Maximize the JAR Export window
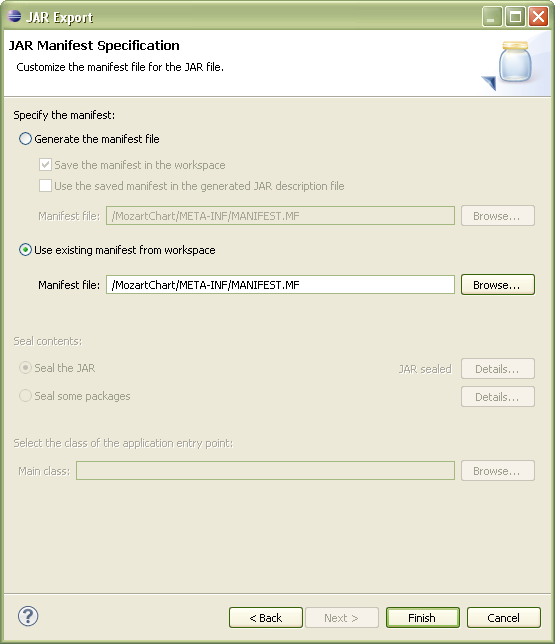This screenshot has height=644, width=555. tap(515, 17)
